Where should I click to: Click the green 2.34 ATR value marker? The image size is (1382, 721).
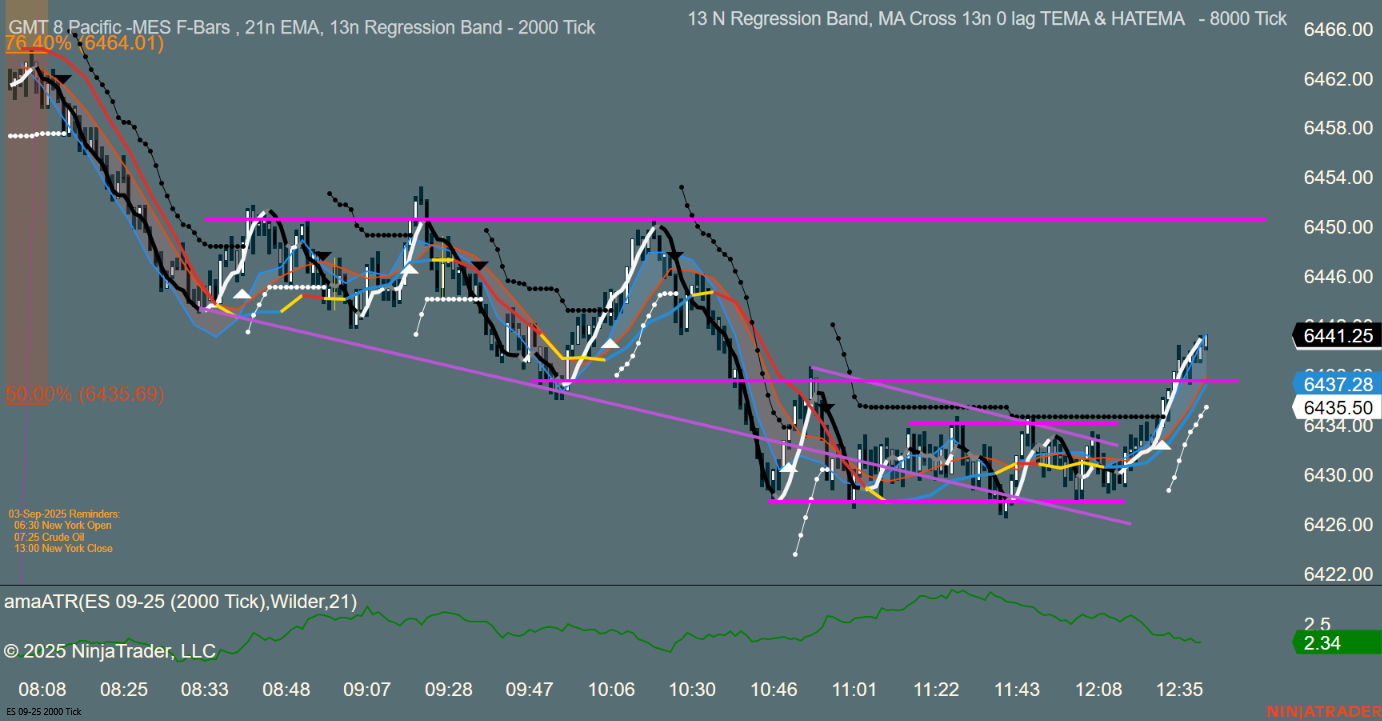click(1338, 643)
